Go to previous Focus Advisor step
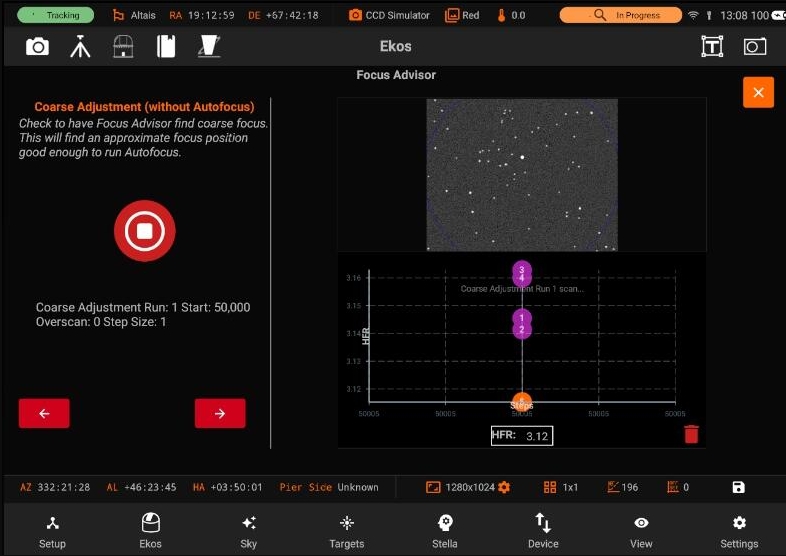 44,413
